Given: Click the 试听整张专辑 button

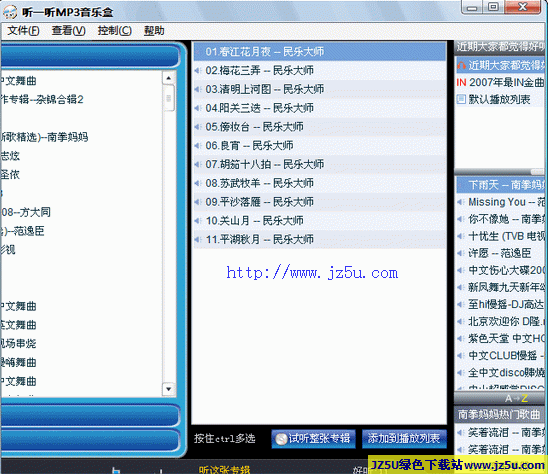Looking at the screenshot, I should pyautogui.click(x=313, y=438).
